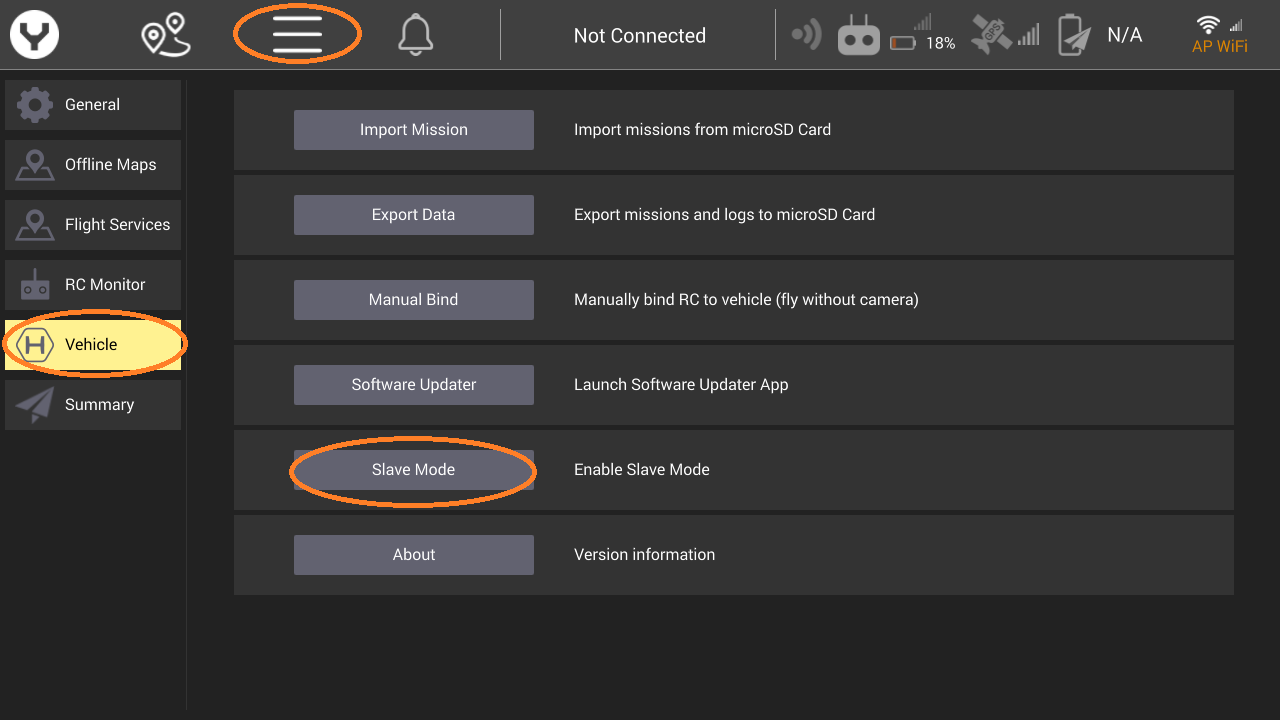1280x720 pixels.
Task: Tap the telemetry signal broadcast icon
Action: [x=805, y=35]
